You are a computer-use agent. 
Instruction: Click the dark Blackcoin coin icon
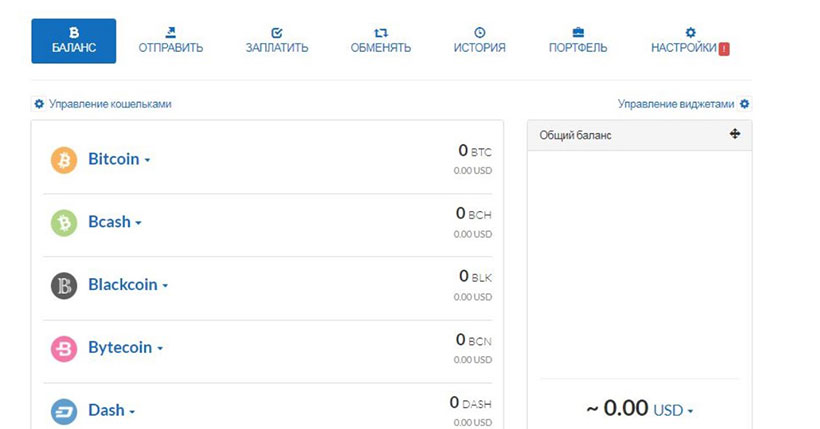(64, 286)
